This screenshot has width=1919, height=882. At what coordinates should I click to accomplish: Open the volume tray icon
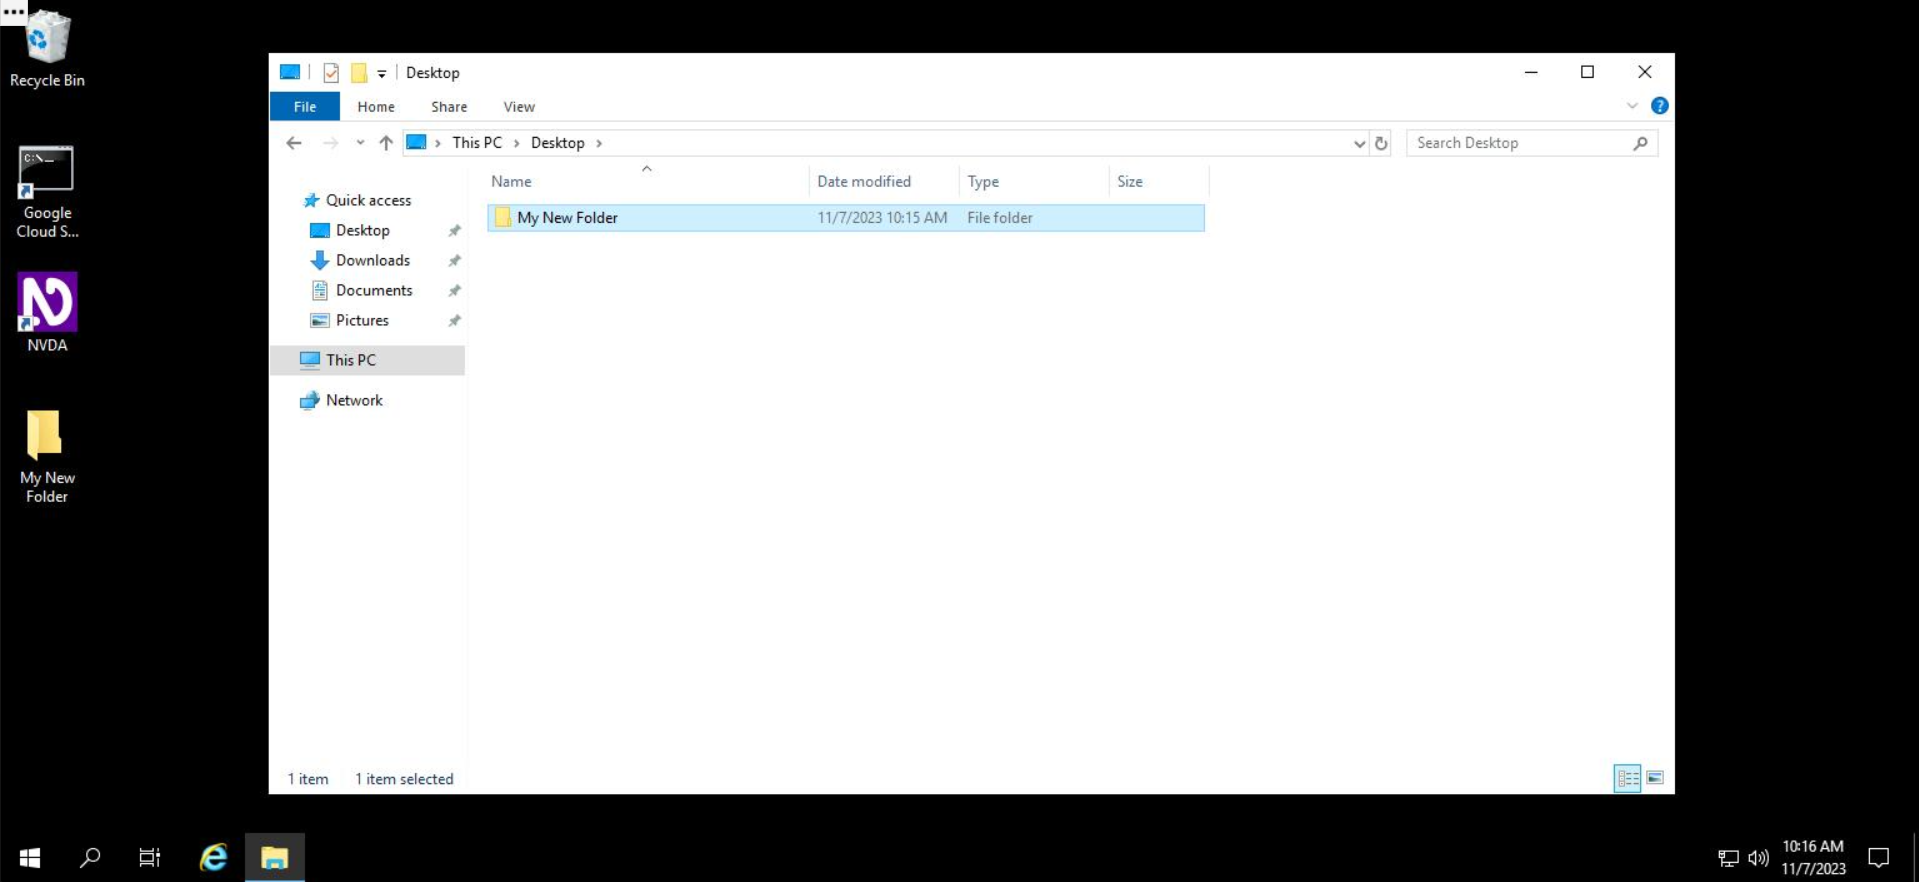[x=1758, y=858]
